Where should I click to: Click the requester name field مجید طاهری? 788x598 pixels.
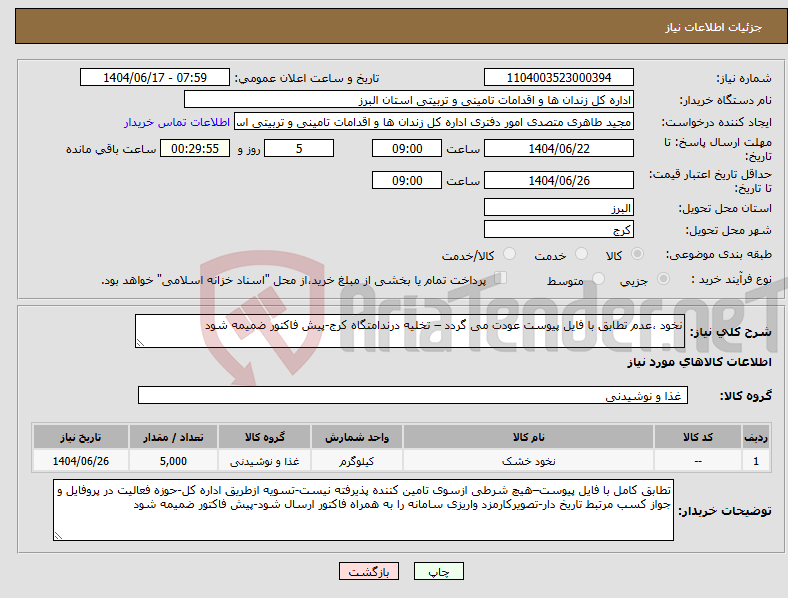coord(434,122)
